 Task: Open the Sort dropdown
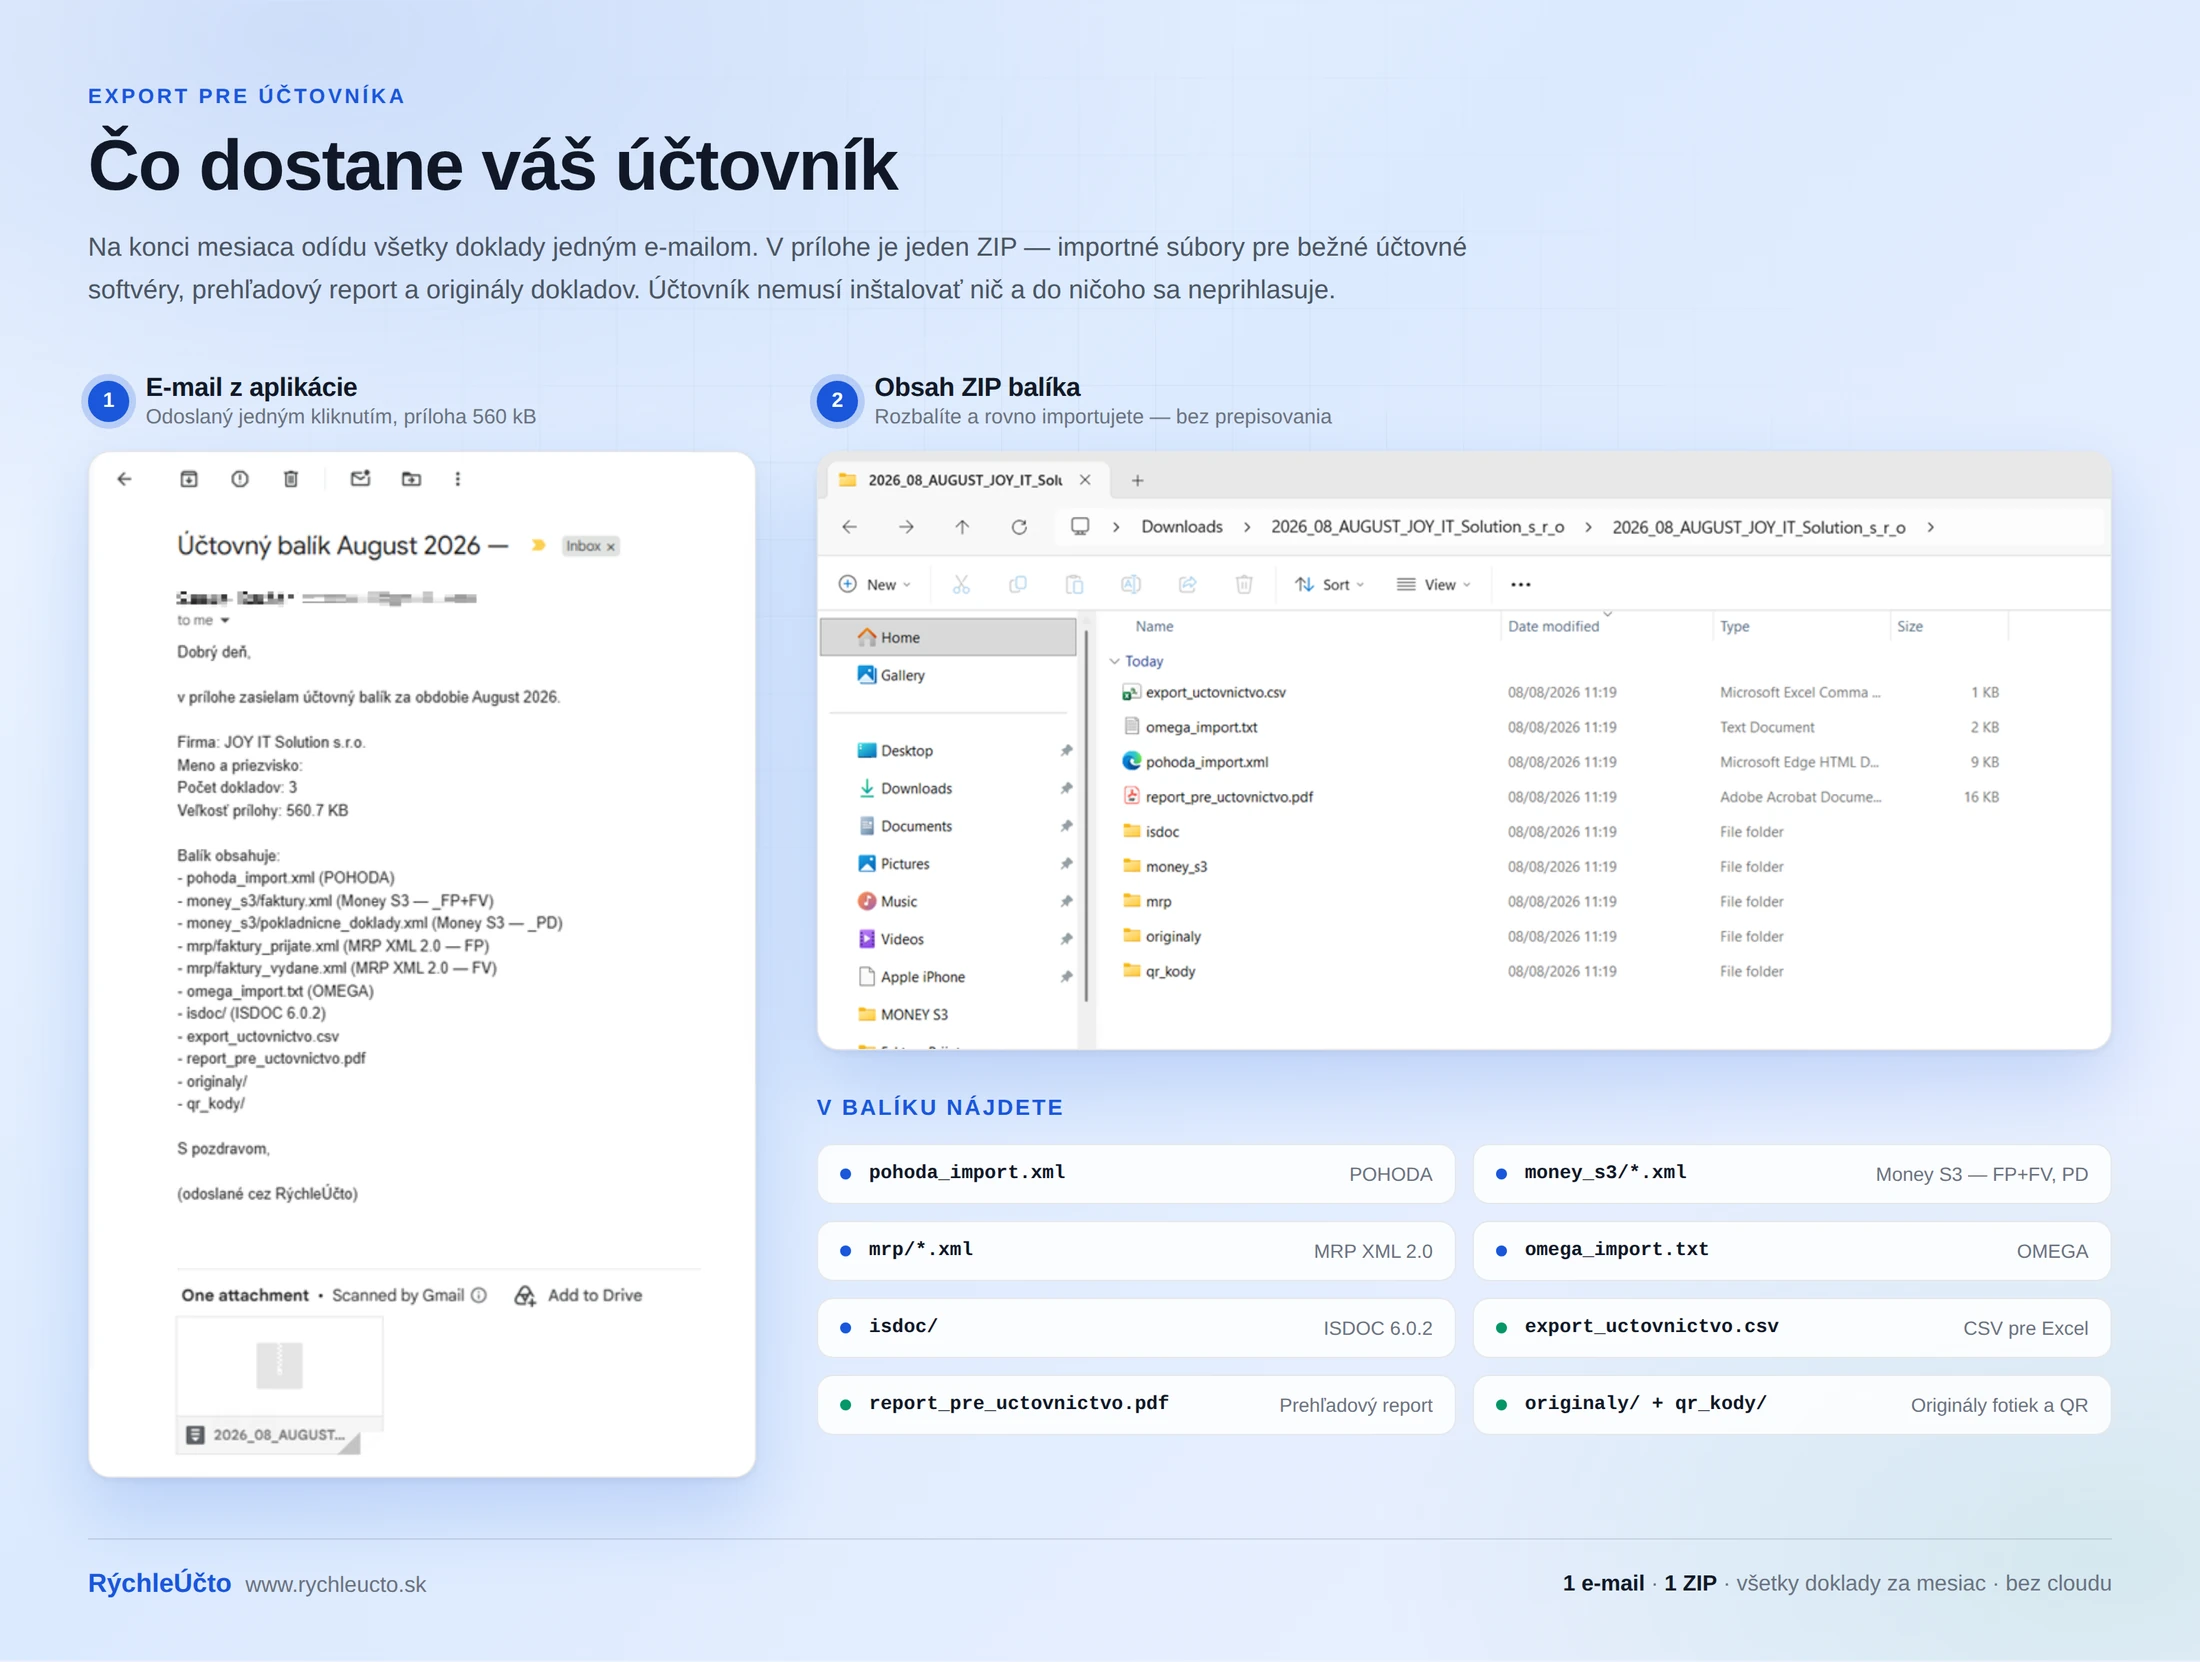click(1329, 585)
